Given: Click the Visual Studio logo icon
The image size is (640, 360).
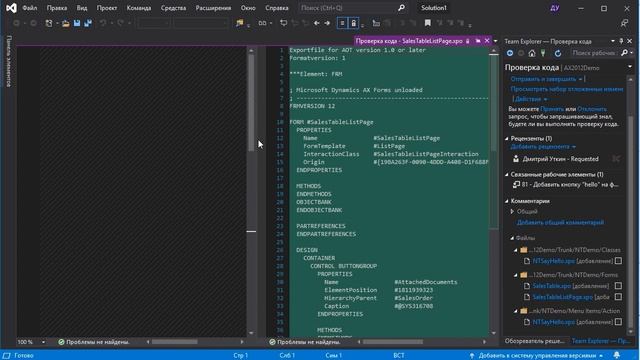Looking at the screenshot, I should click(11, 8).
